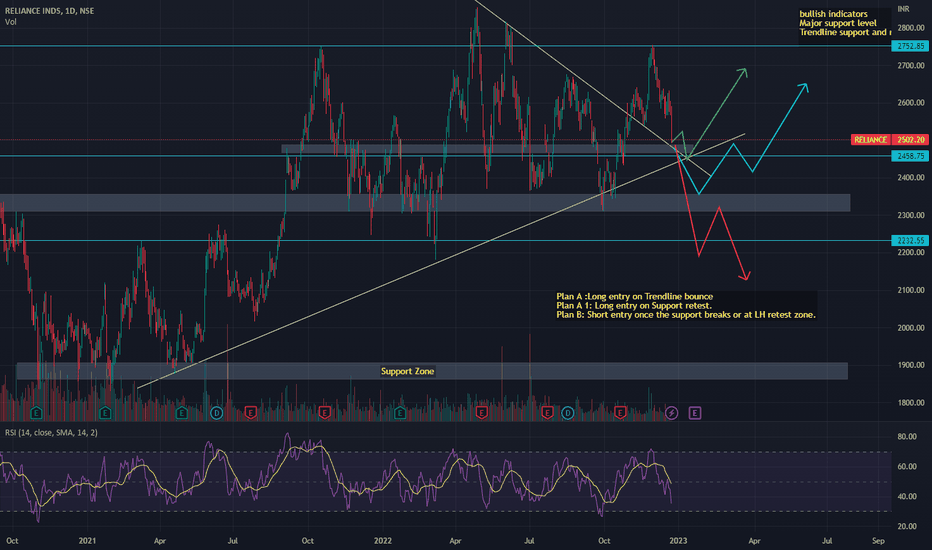Click the red RELIANCE 2502.20 last price tag
Image resolution: width=932 pixels, height=550 pixels.
(x=890, y=140)
